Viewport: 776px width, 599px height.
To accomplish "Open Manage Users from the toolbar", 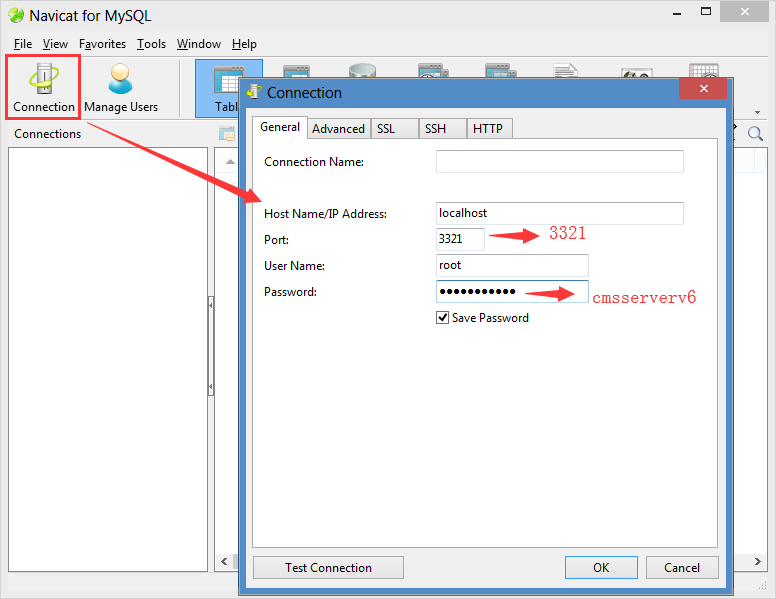I will point(121,88).
